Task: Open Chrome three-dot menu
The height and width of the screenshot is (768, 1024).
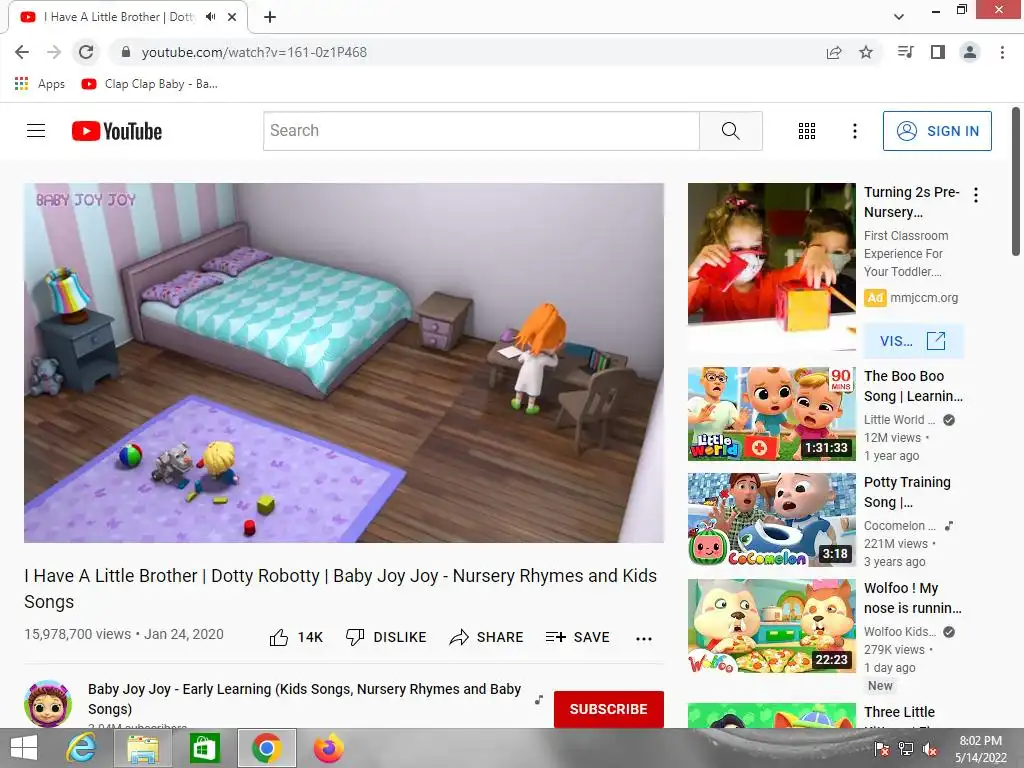Action: 1002,52
